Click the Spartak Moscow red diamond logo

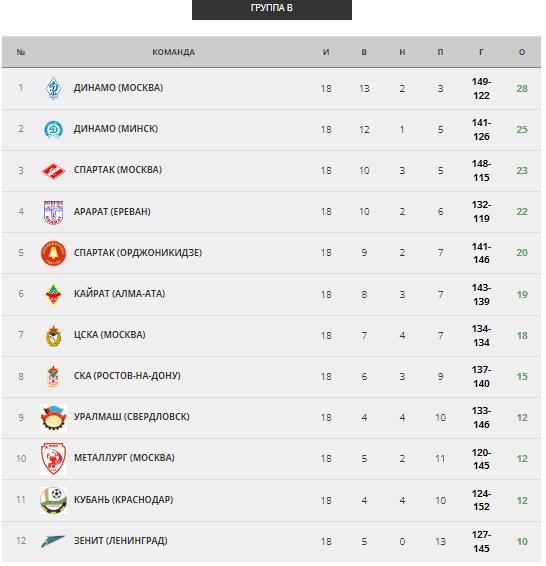(x=53, y=171)
